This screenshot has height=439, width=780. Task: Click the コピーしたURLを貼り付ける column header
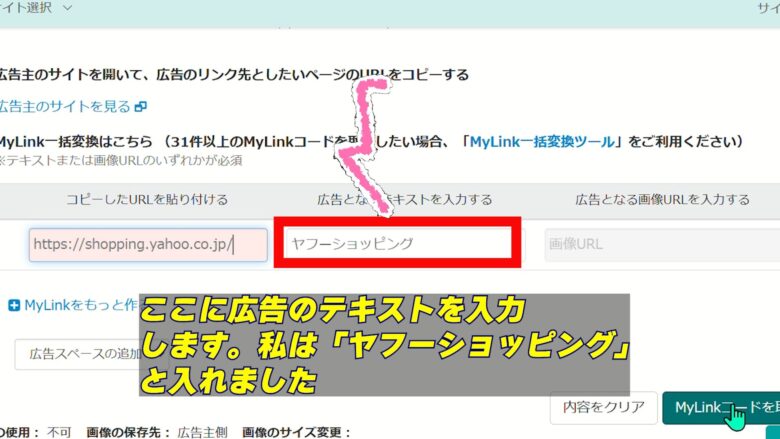(x=147, y=199)
